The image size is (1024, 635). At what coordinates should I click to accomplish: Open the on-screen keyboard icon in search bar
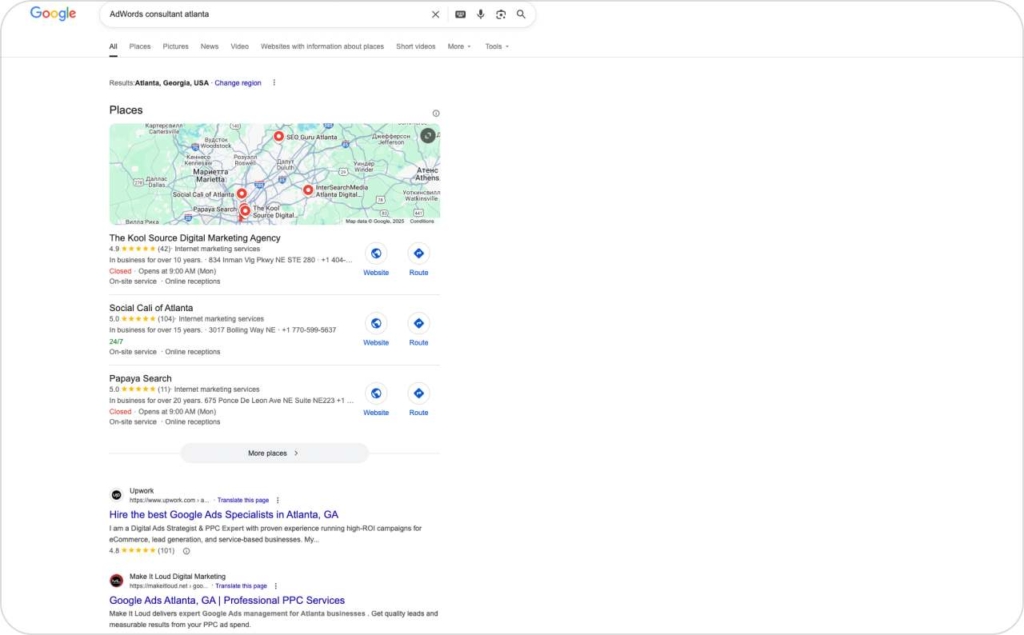461,14
